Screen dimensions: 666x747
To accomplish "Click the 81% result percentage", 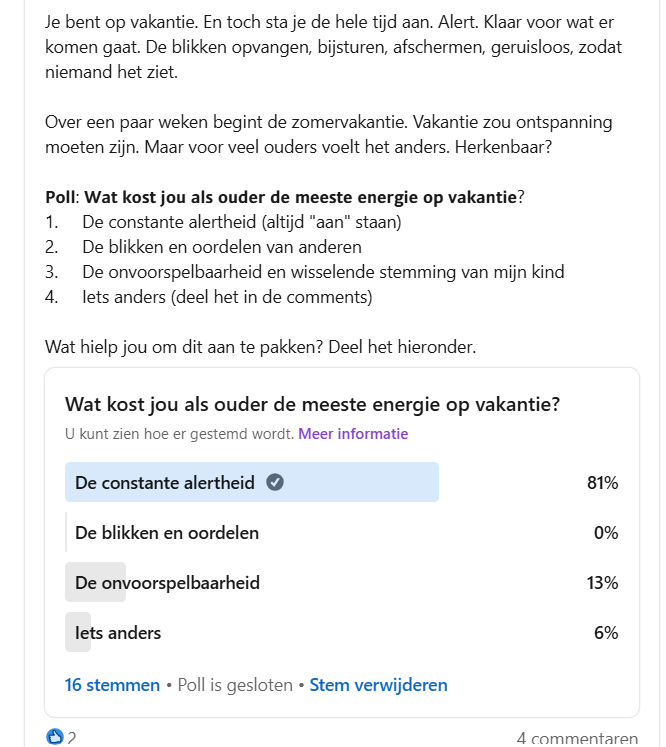I will [603, 483].
